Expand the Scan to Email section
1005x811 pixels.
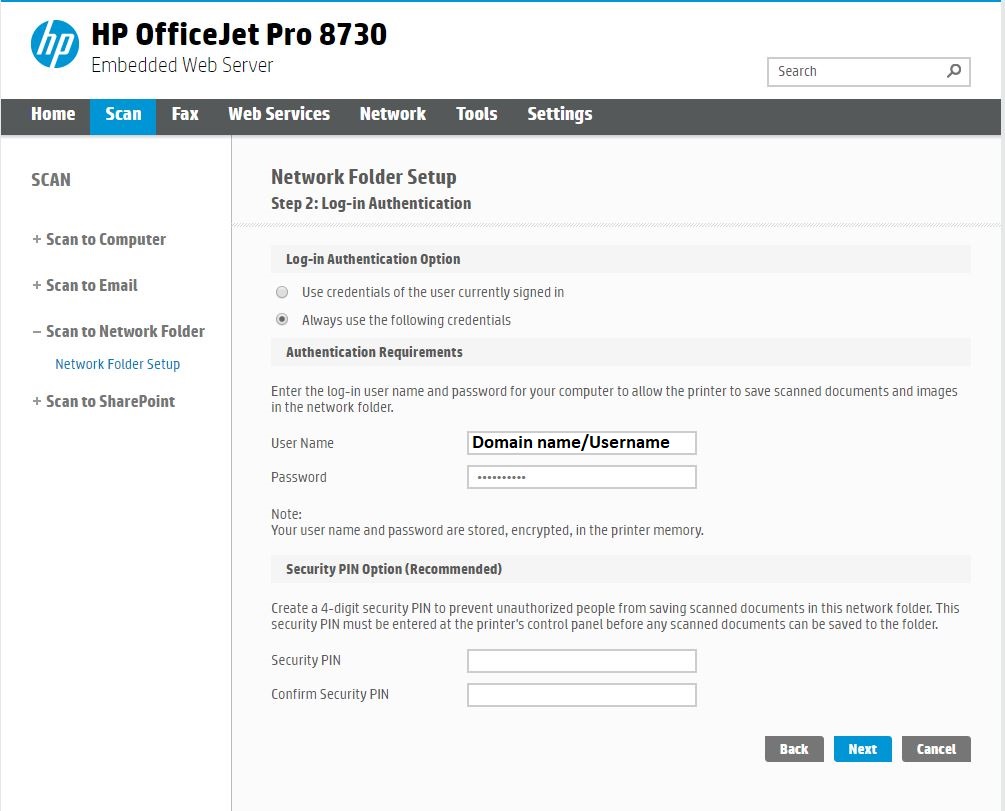tap(85, 286)
